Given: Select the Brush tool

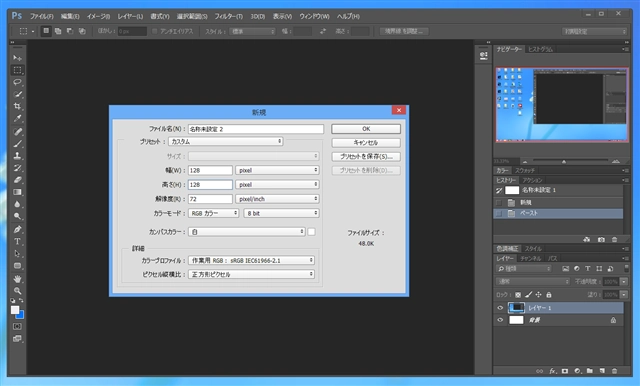Looking at the screenshot, I should [17, 144].
